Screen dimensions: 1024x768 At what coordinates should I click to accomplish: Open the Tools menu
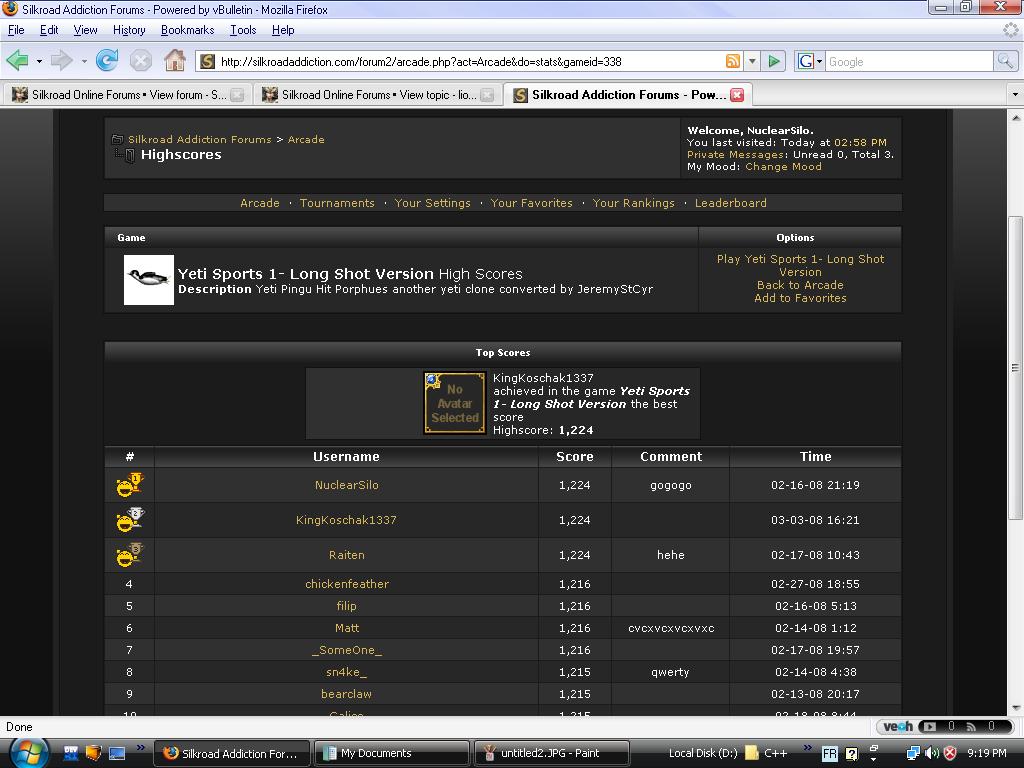[x=243, y=30]
